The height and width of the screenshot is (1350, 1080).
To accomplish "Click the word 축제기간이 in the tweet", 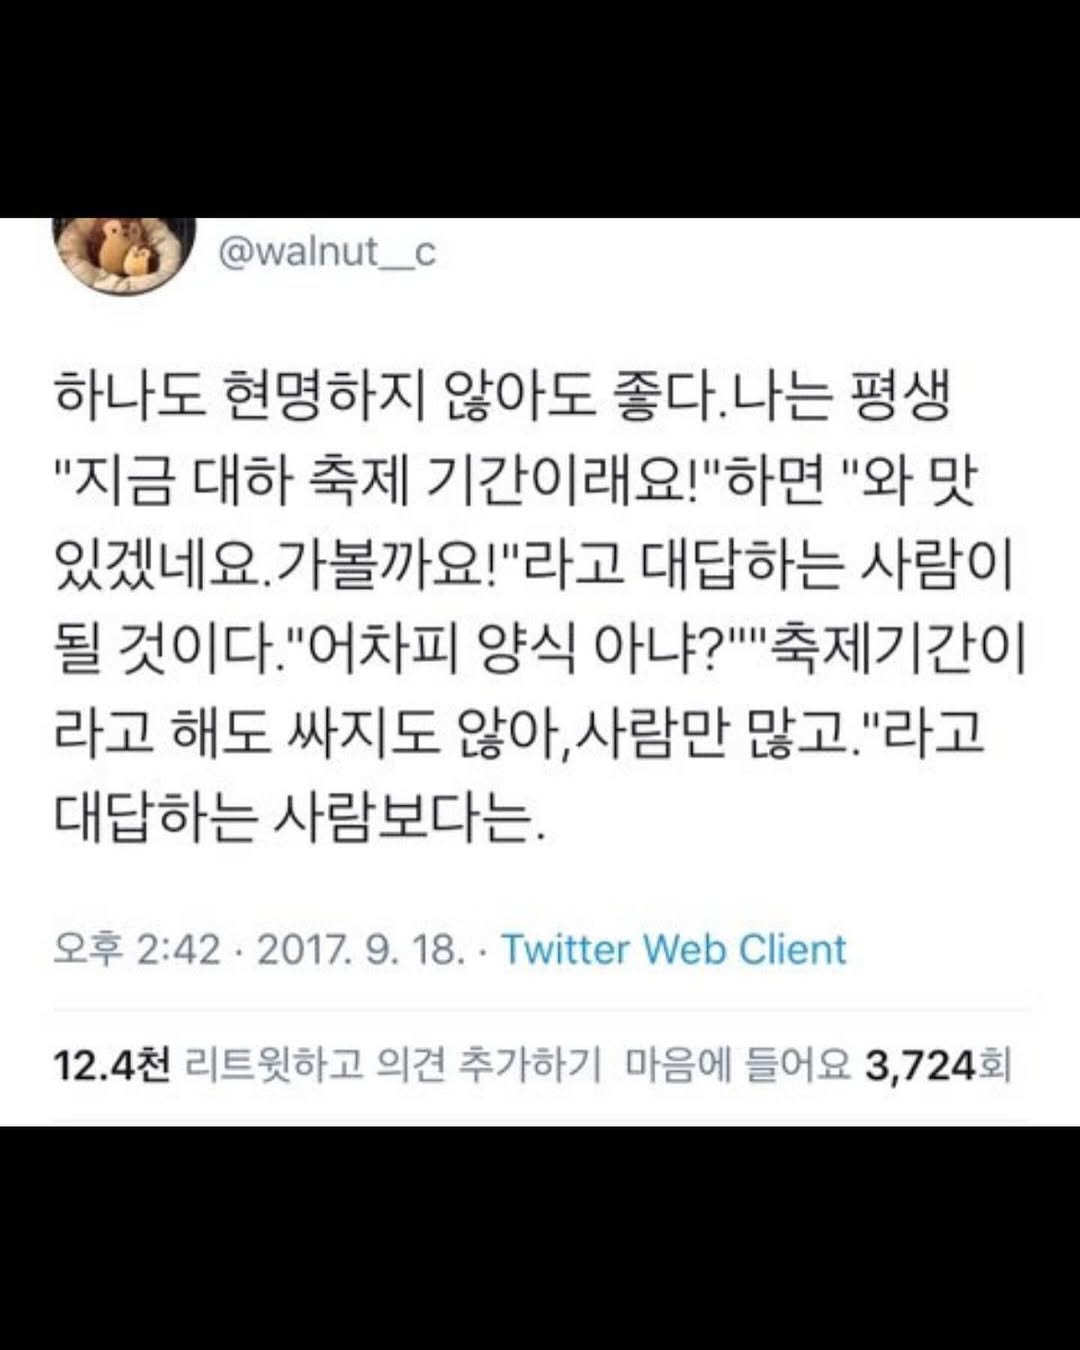I will [897, 651].
